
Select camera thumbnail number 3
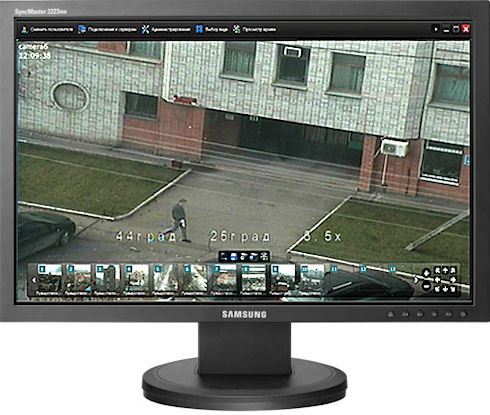pyautogui.click(x=108, y=280)
